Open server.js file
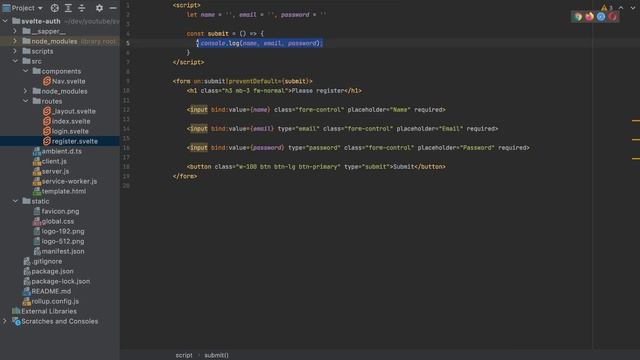This screenshot has height=360, width=640. pyautogui.click(x=55, y=171)
